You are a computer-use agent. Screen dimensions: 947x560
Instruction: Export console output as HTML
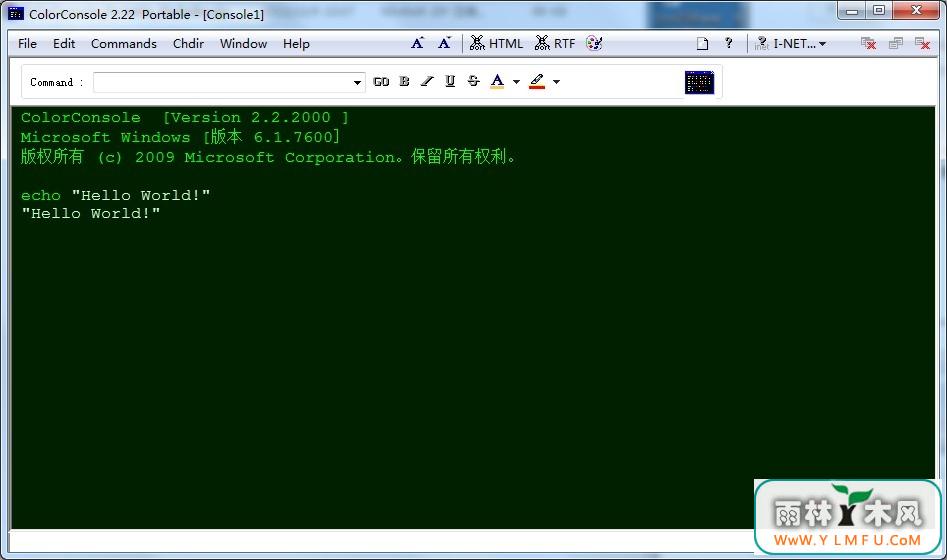coord(496,43)
